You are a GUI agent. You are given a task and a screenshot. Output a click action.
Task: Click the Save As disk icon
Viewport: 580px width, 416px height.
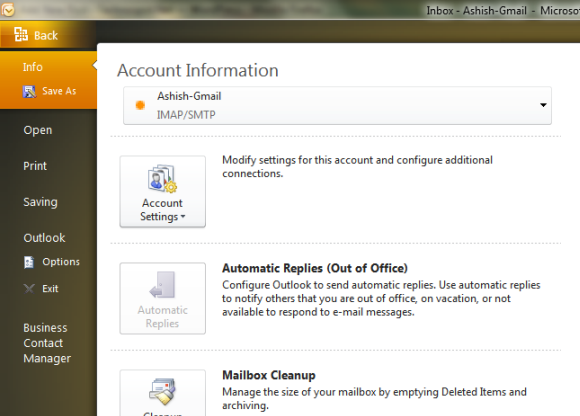29,91
